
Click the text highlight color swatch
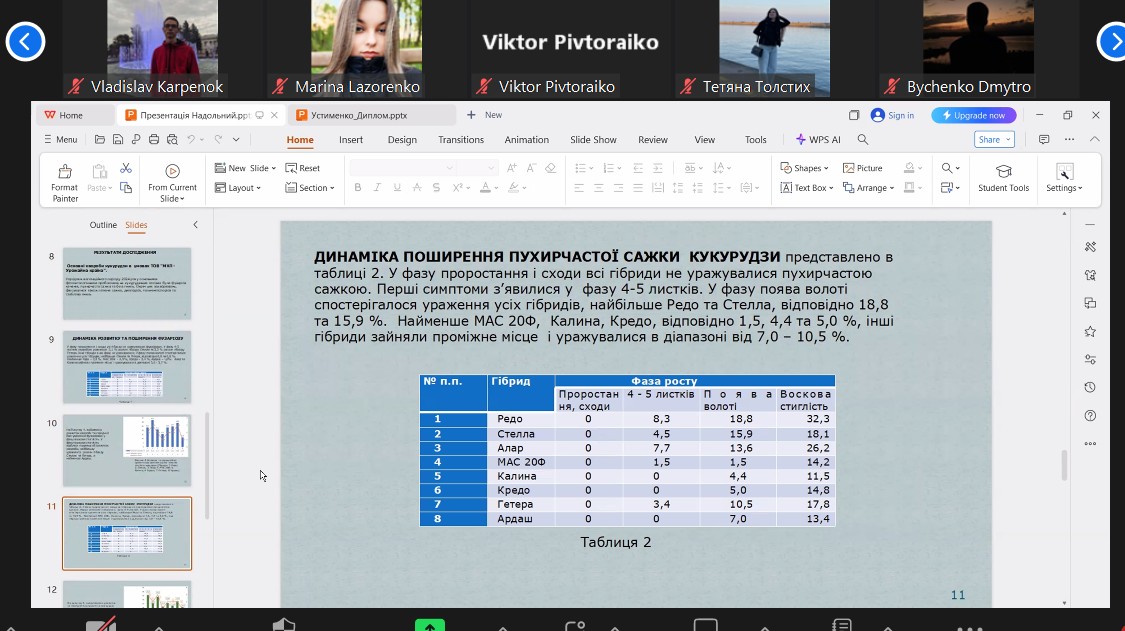coord(513,187)
